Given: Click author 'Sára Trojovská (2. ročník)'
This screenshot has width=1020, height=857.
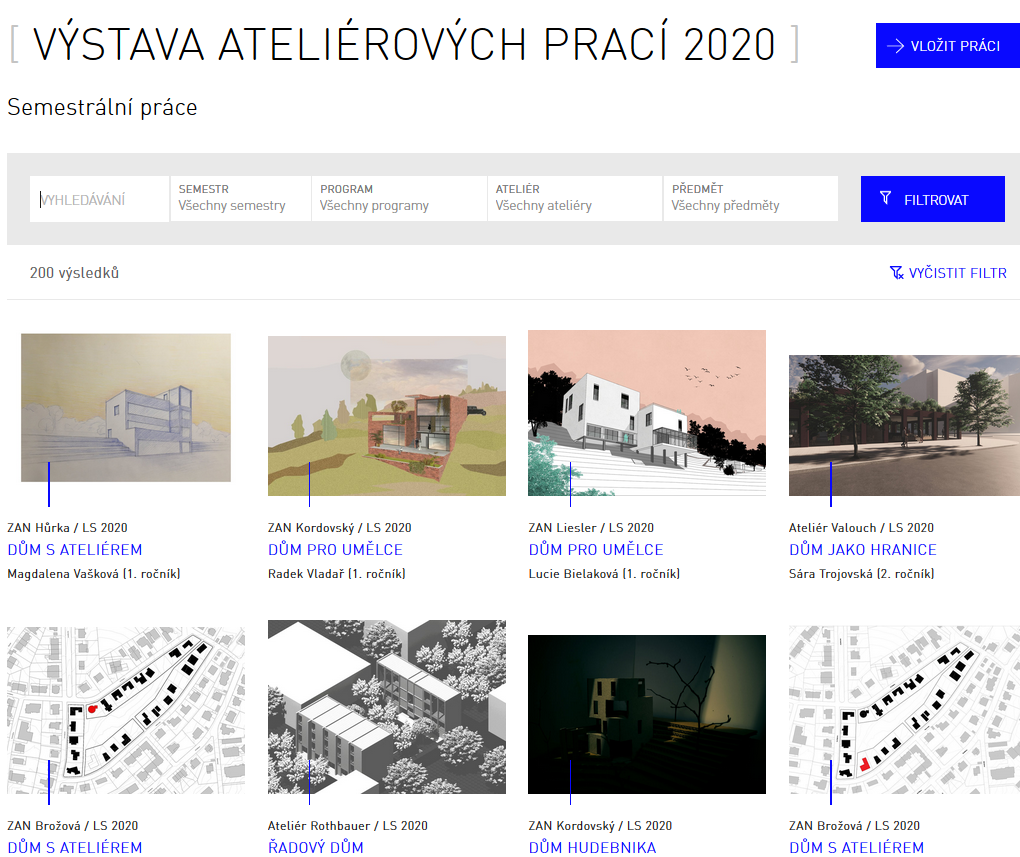Looking at the screenshot, I should pyautogui.click(x=862, y=574).
